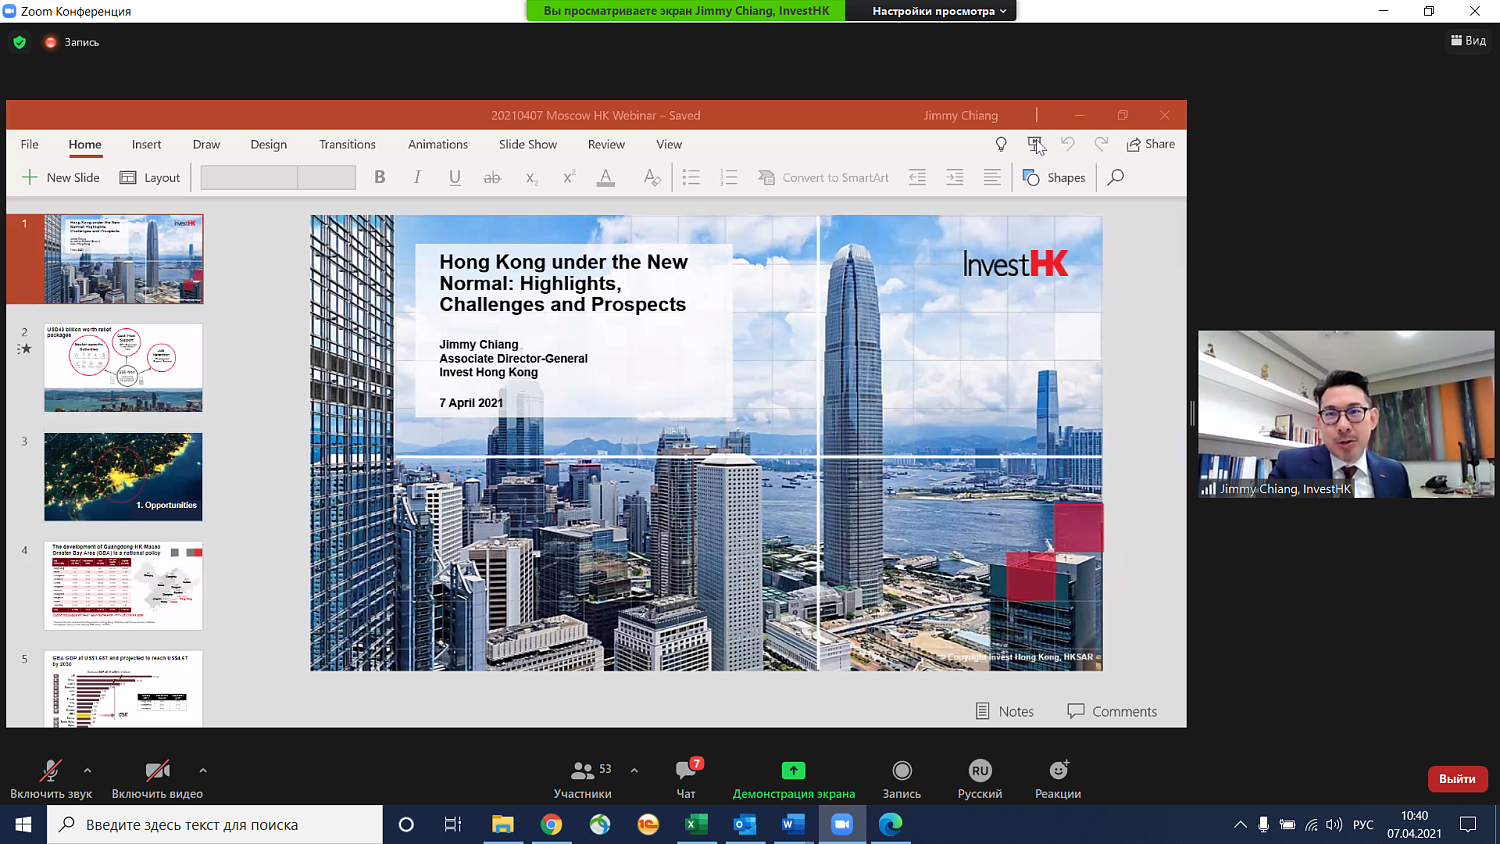
Task: Switch to the Design ribbon tab
Action: point(268,144)
